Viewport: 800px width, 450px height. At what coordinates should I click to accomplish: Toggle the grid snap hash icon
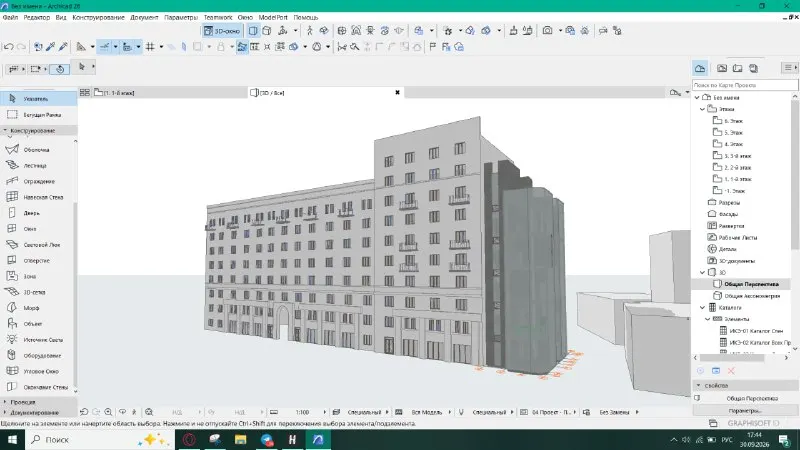tap(150, 47)
